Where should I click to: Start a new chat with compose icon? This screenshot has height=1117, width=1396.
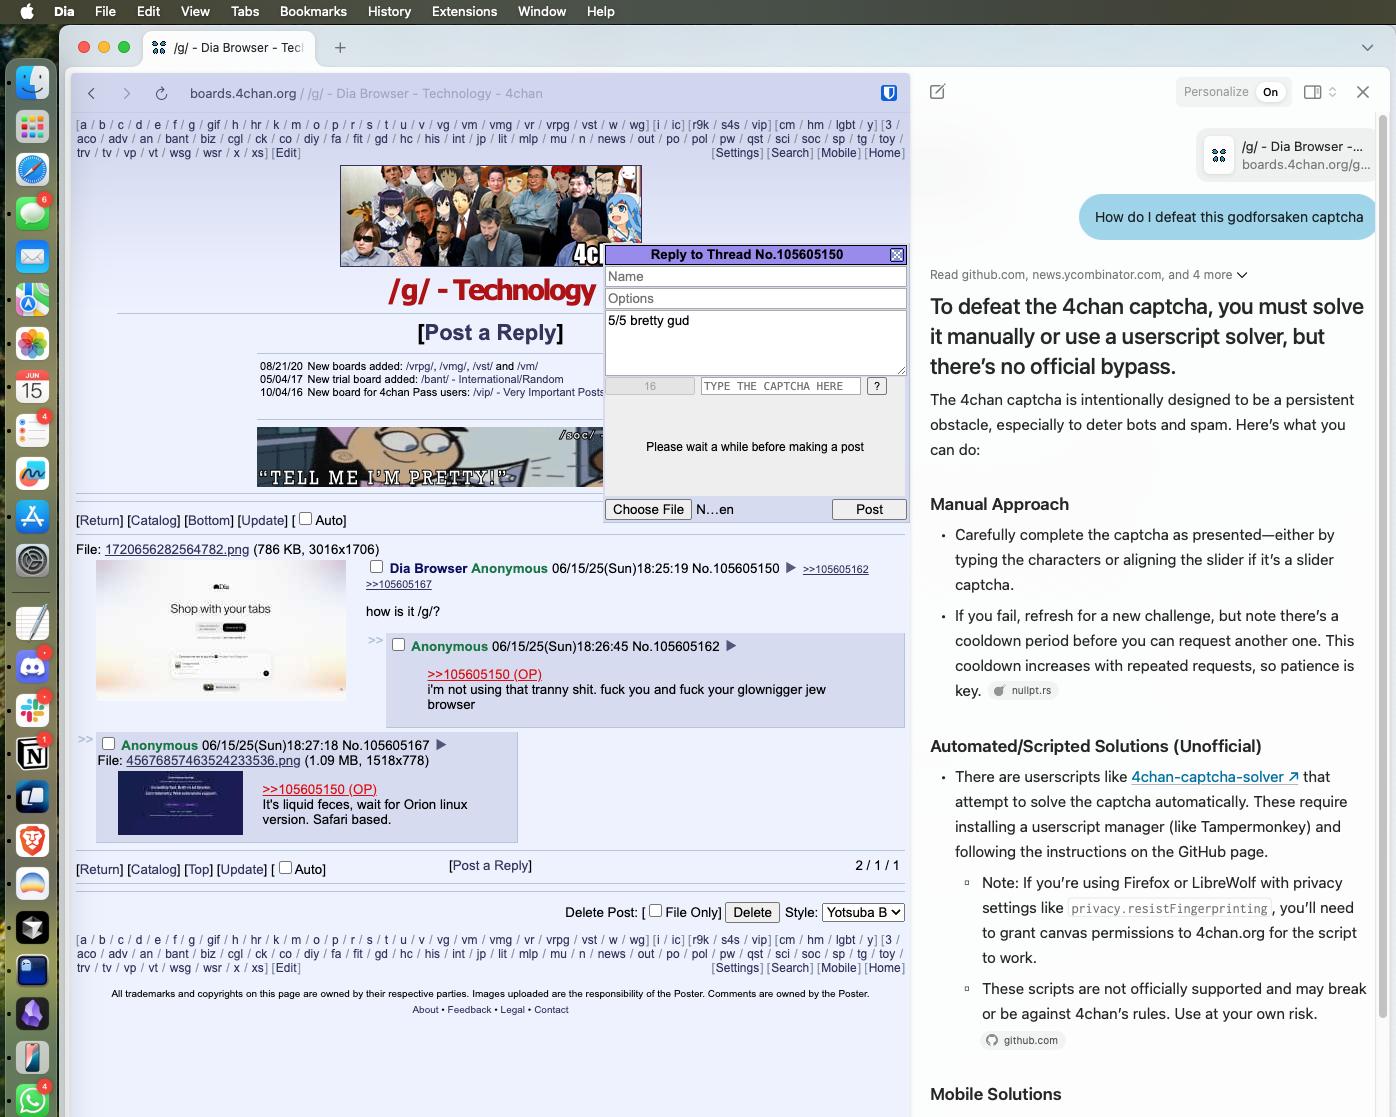tap(937, 92)
